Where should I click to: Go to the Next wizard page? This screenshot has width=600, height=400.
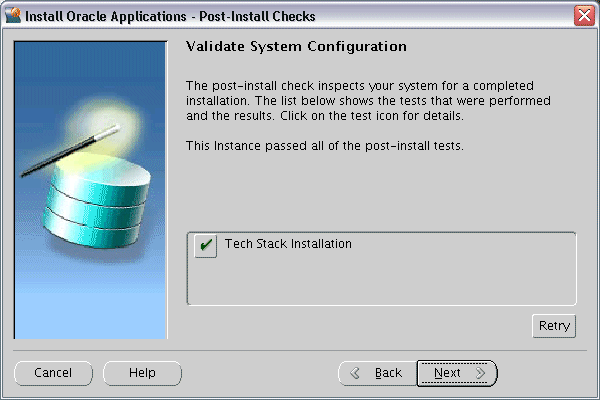click(457, 373)
